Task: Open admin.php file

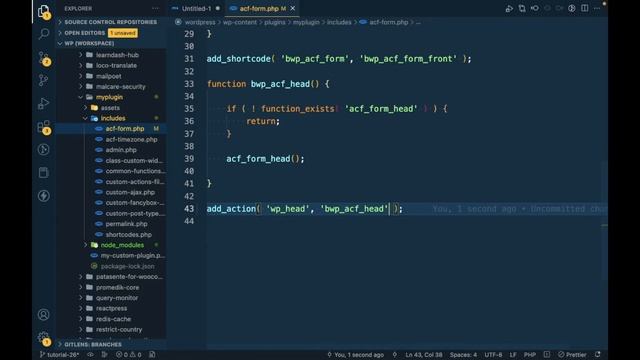Action: (121, 150)
